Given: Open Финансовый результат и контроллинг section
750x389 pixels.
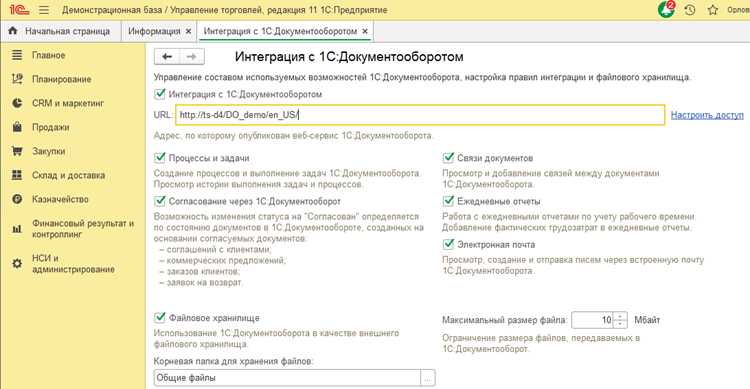Looking at the screenshot, I should (83, 229).
